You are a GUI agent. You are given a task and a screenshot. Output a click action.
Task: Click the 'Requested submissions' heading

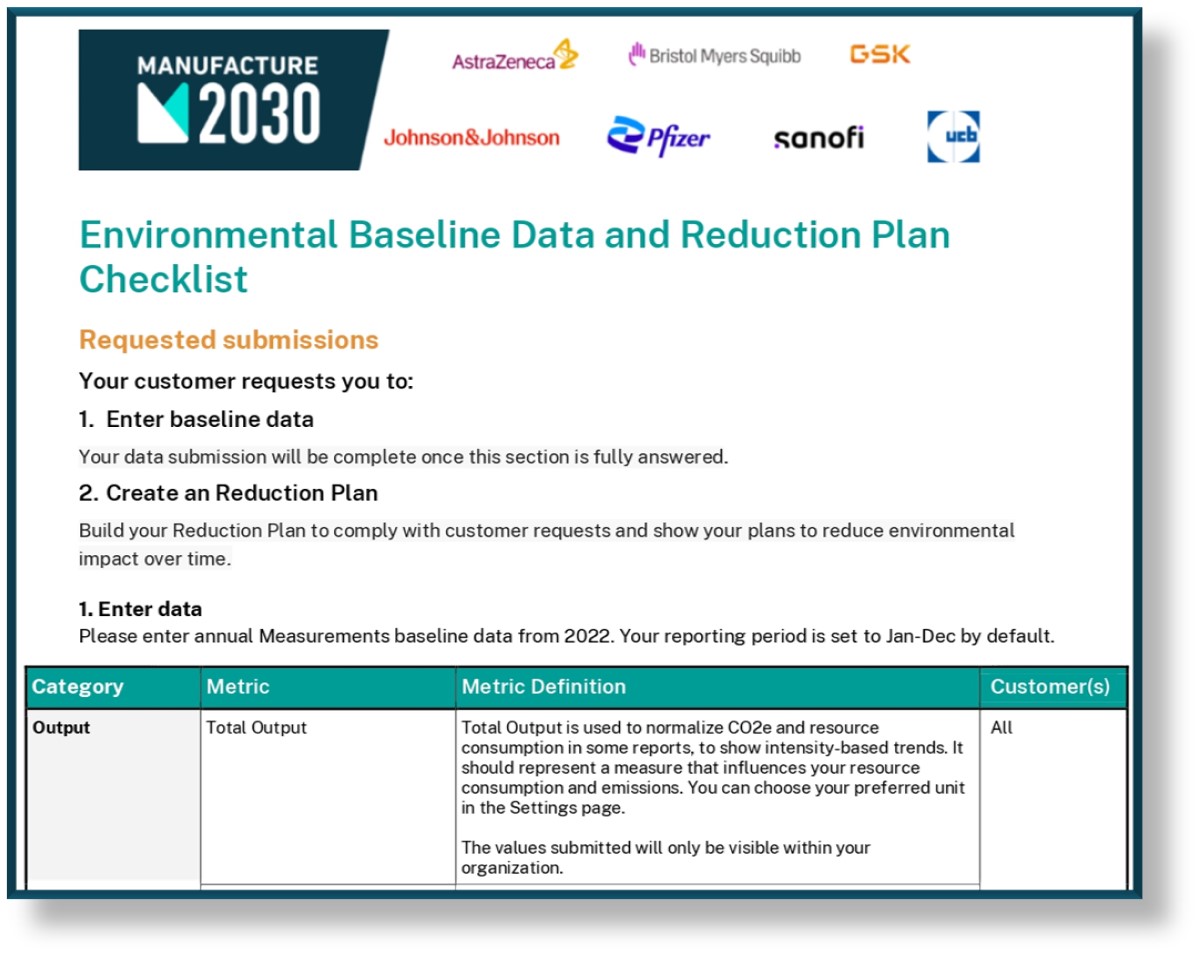[228, 340]
